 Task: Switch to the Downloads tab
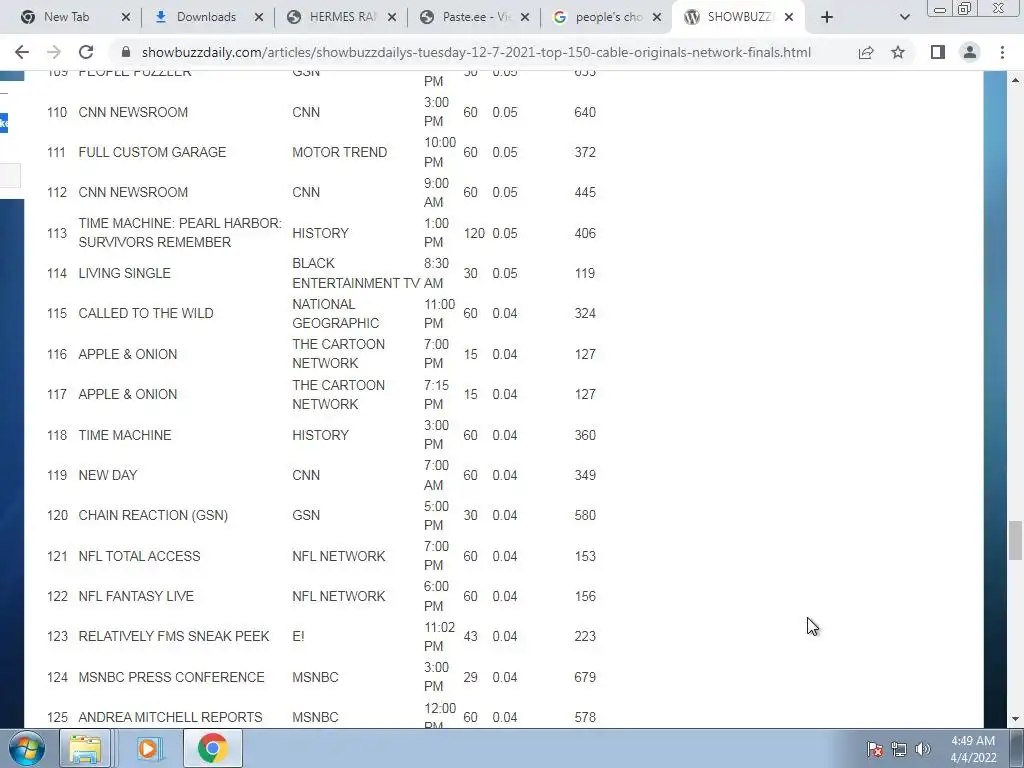click(206, 17)
